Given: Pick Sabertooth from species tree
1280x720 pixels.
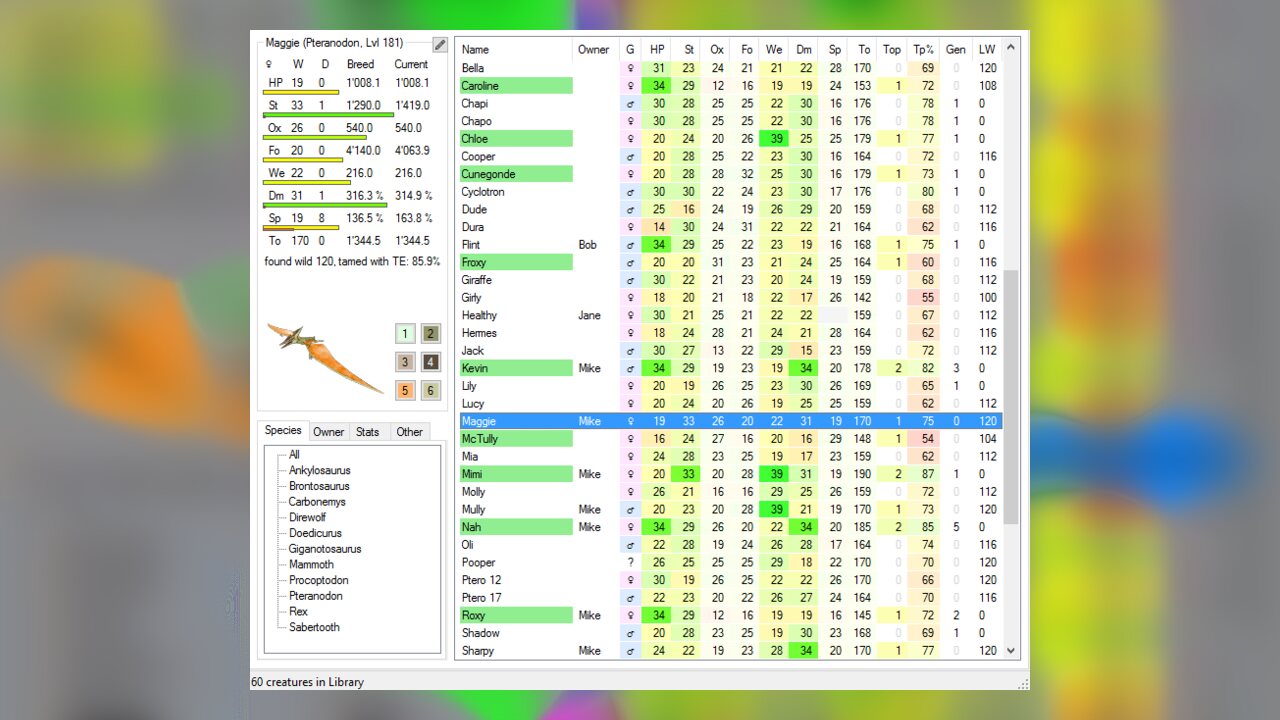Looking at the screenshot, I should pos(314,627).
